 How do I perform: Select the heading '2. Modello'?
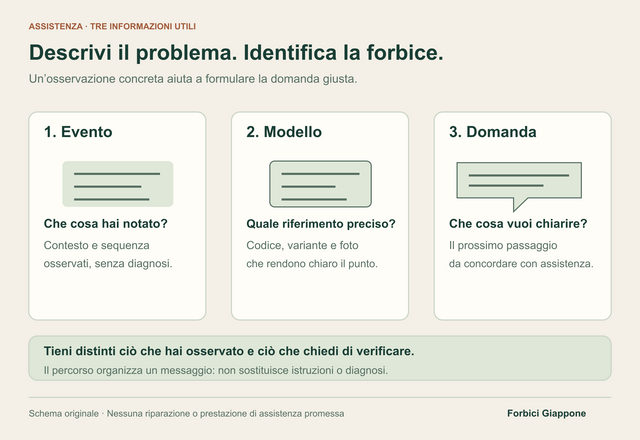tap(284, 132)
